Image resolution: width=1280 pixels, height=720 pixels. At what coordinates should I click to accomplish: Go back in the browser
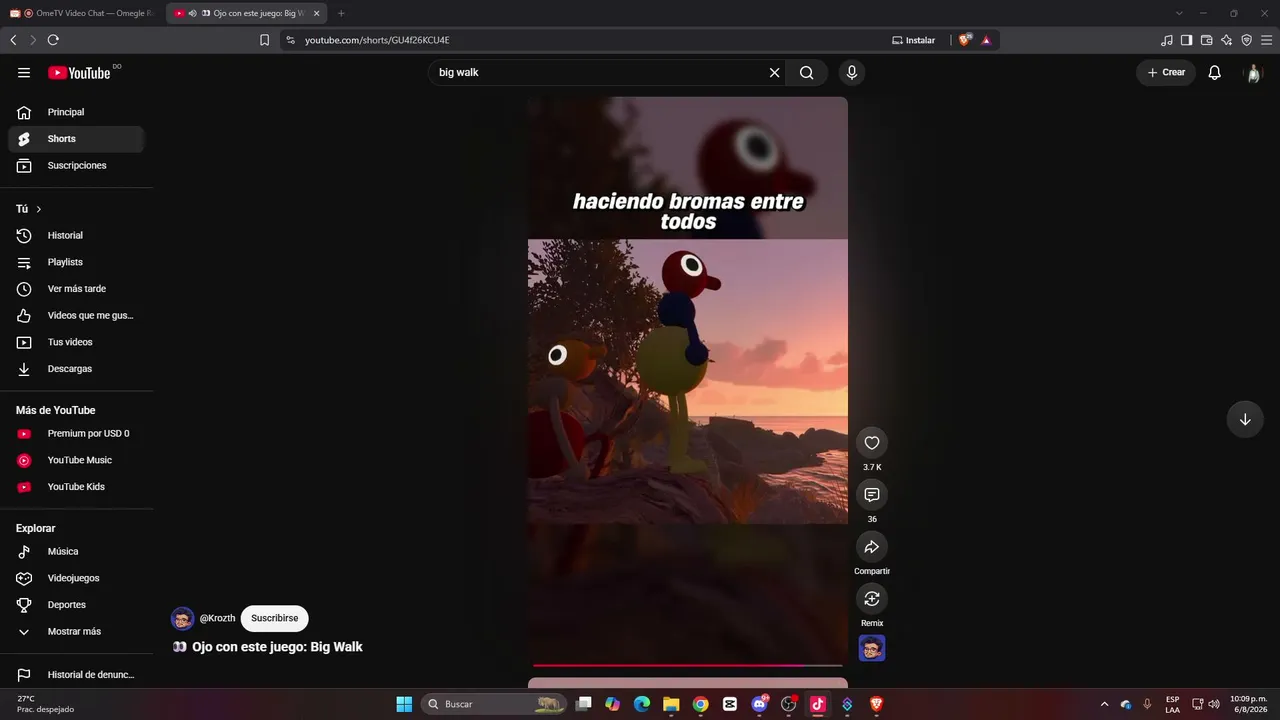point(13,40)
